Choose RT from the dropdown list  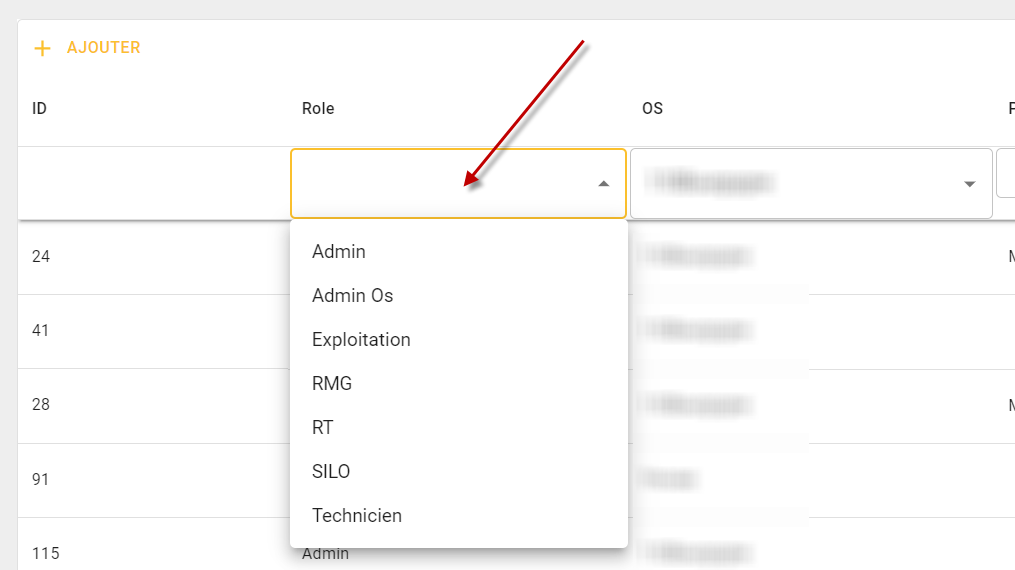coord(323,428)
